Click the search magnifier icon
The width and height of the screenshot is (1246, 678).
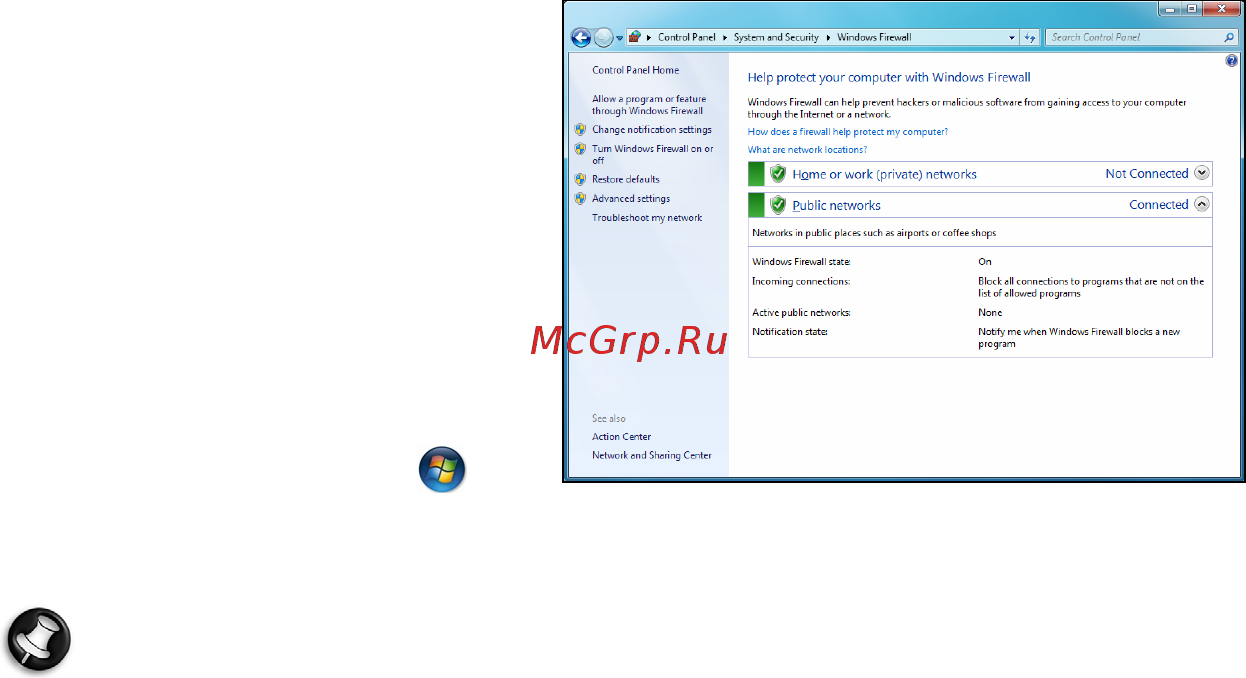click(x=1230, y=37)
